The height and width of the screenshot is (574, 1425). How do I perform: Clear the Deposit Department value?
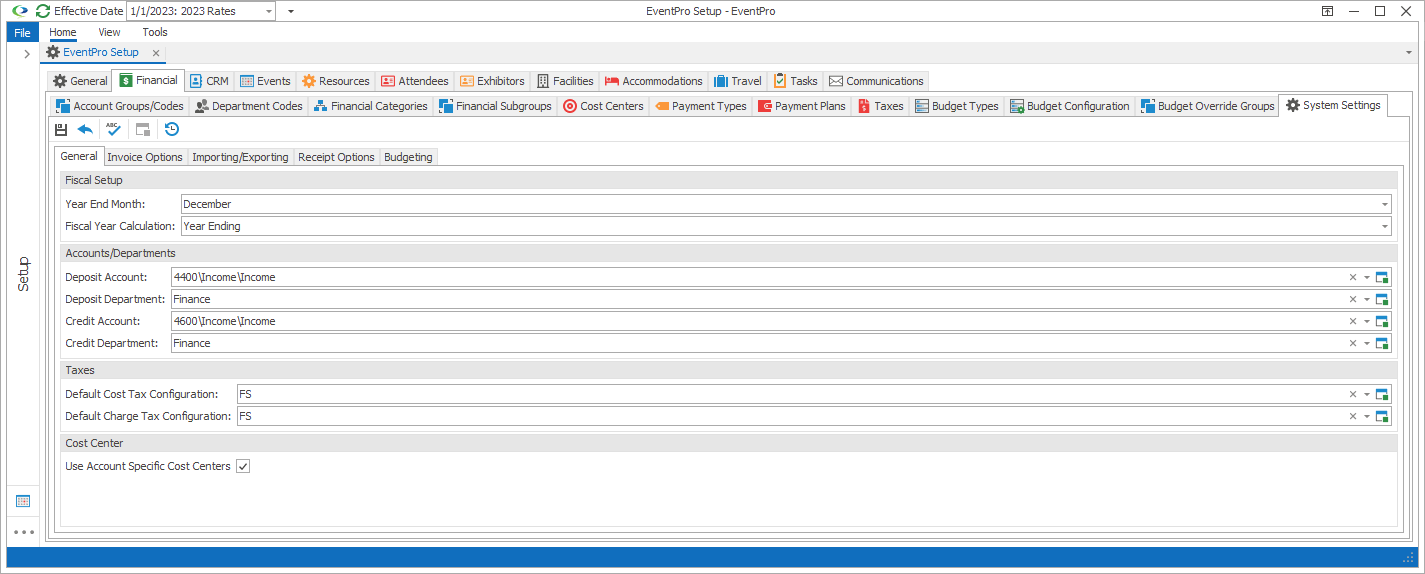click(x=1353, y=299)
